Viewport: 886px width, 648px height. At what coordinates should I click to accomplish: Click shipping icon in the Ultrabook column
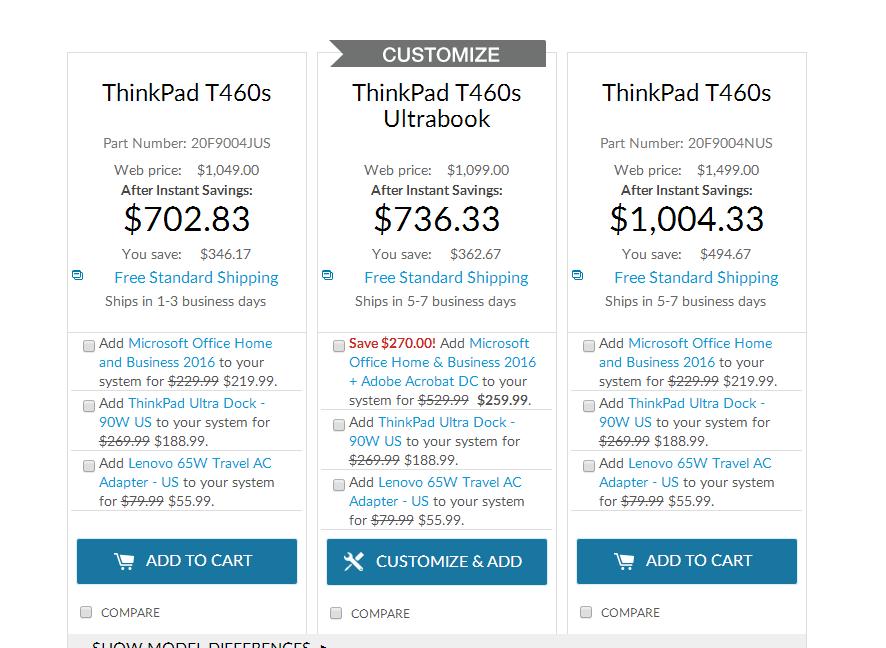[328, 275]
